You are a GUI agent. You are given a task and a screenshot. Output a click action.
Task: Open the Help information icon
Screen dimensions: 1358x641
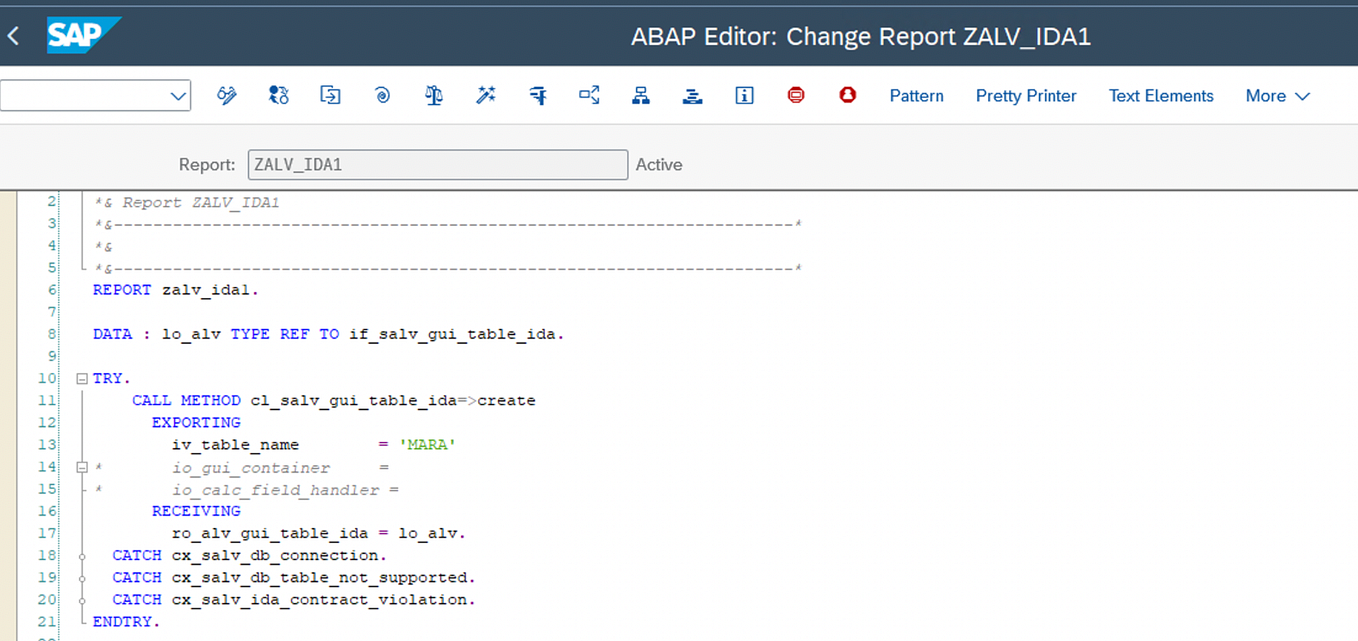coord(744,96)
